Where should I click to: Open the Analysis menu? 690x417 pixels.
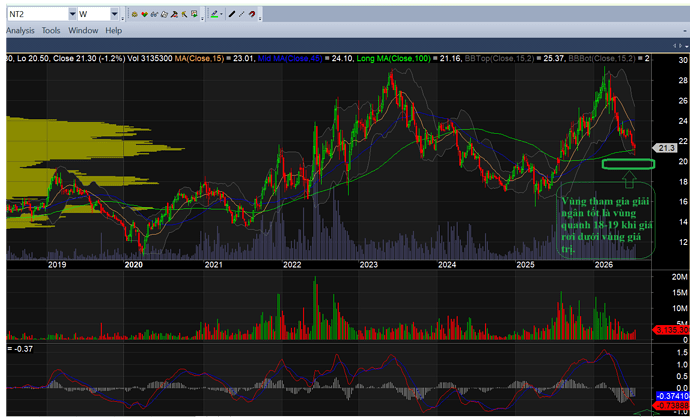click(x=20, y=30)
